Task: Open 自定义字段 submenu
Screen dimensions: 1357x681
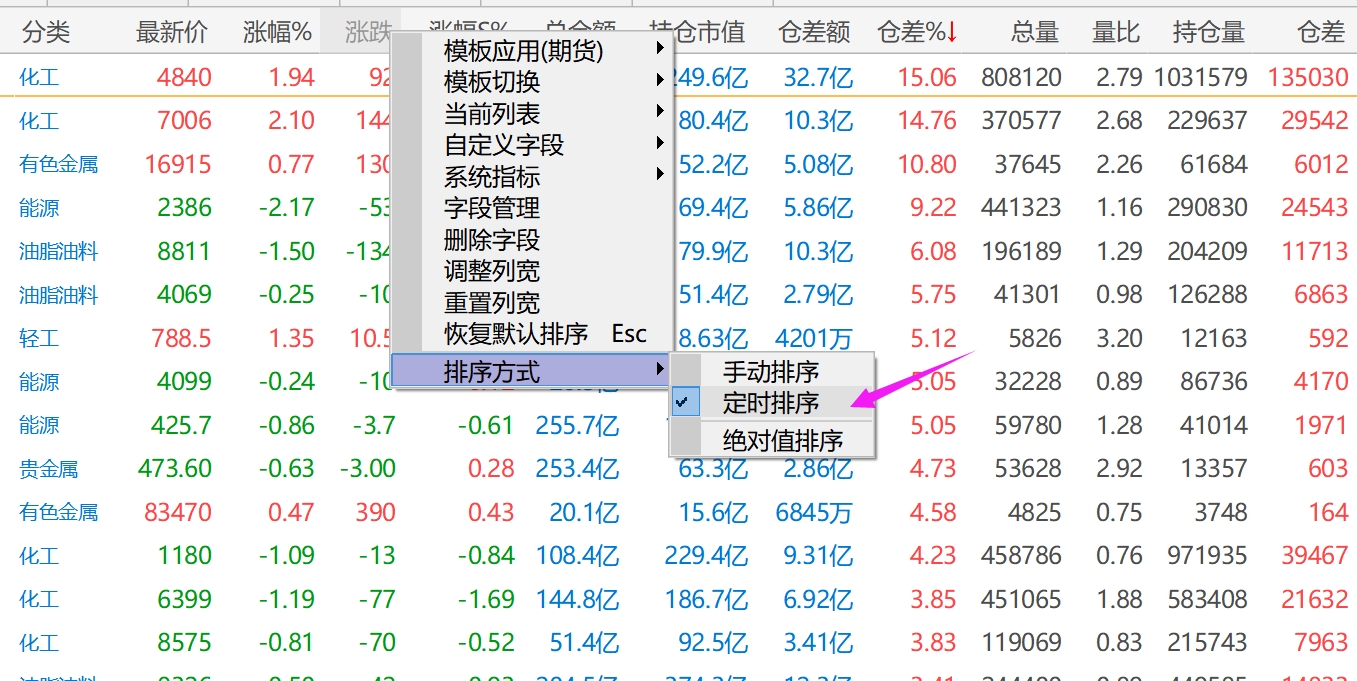Action: coord(503,146)
